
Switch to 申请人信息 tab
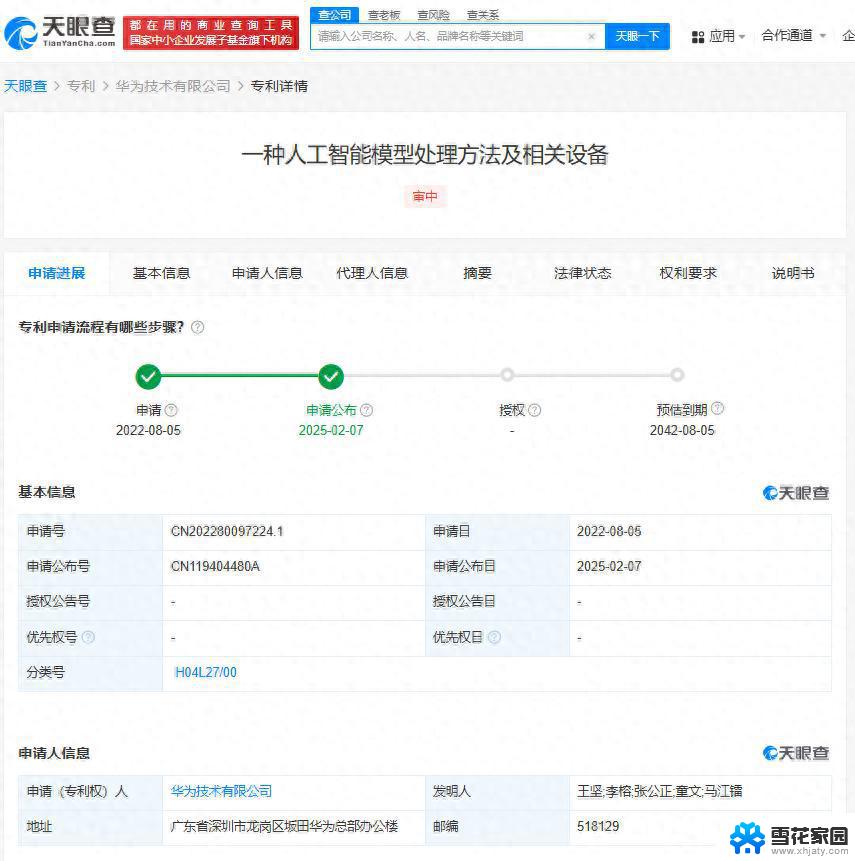click(267, 273)
